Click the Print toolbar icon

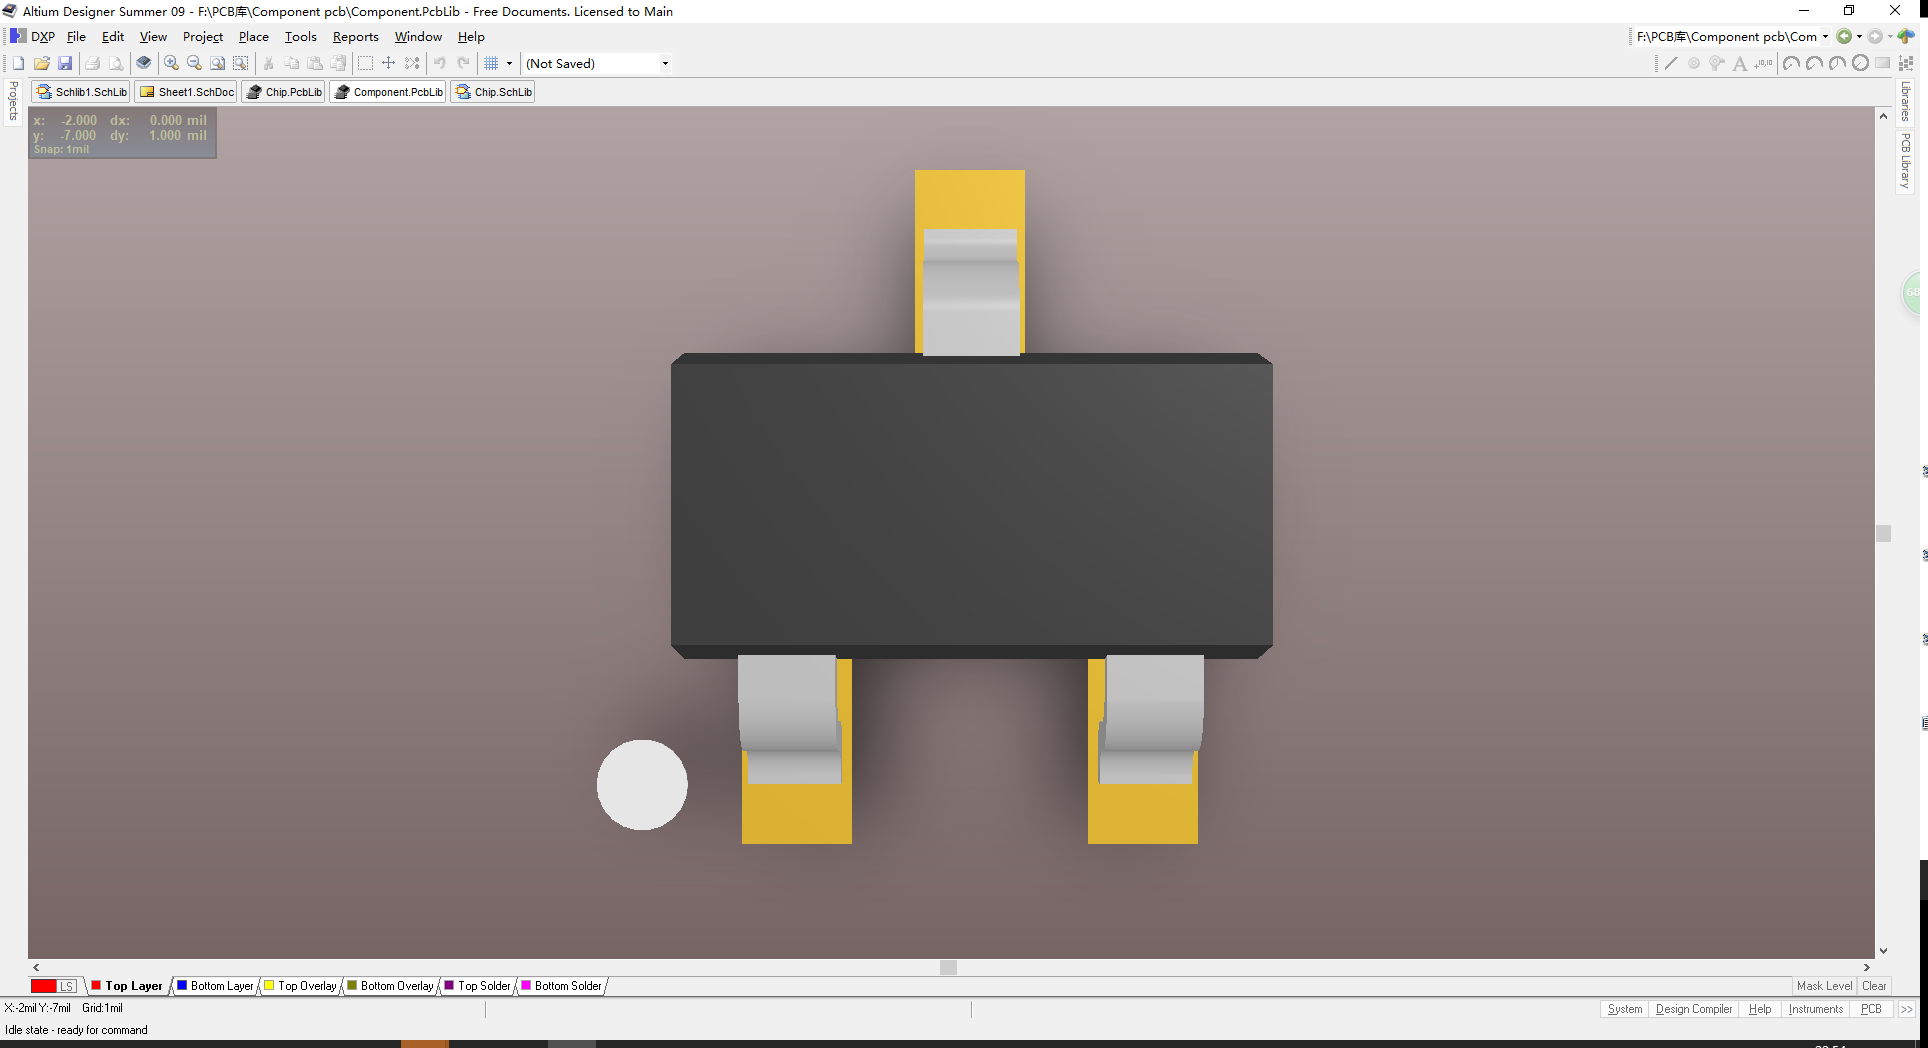(92, 63)
